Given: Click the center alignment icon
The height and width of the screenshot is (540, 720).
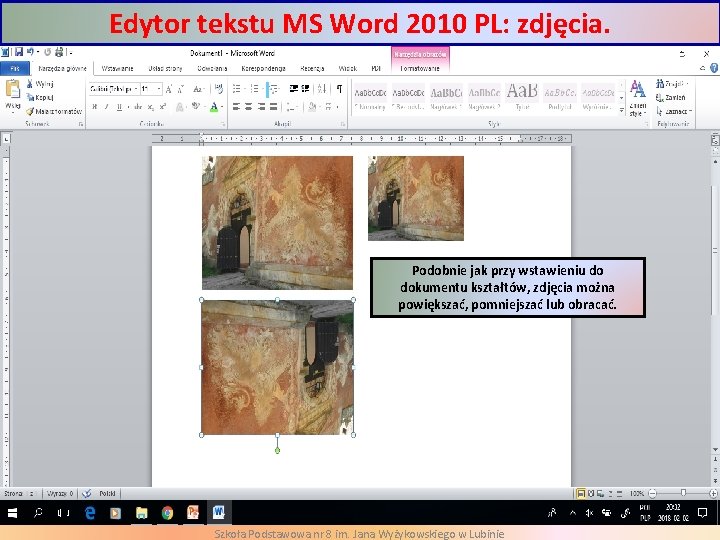Looking at the screenshot, I should [x=248, y=107].
